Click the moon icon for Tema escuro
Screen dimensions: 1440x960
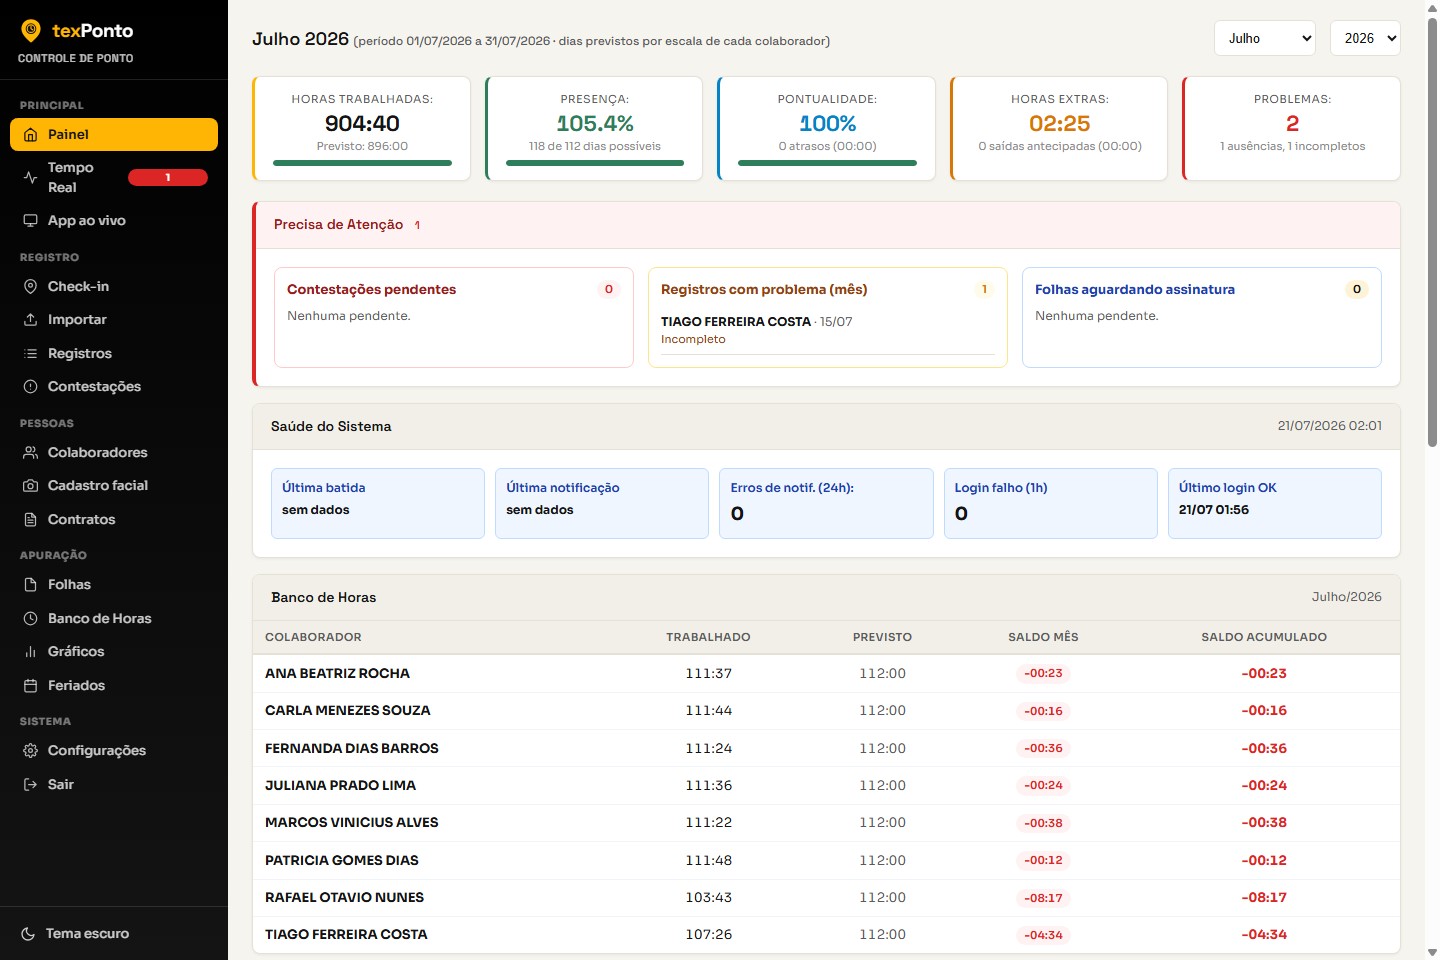point(28,934)
